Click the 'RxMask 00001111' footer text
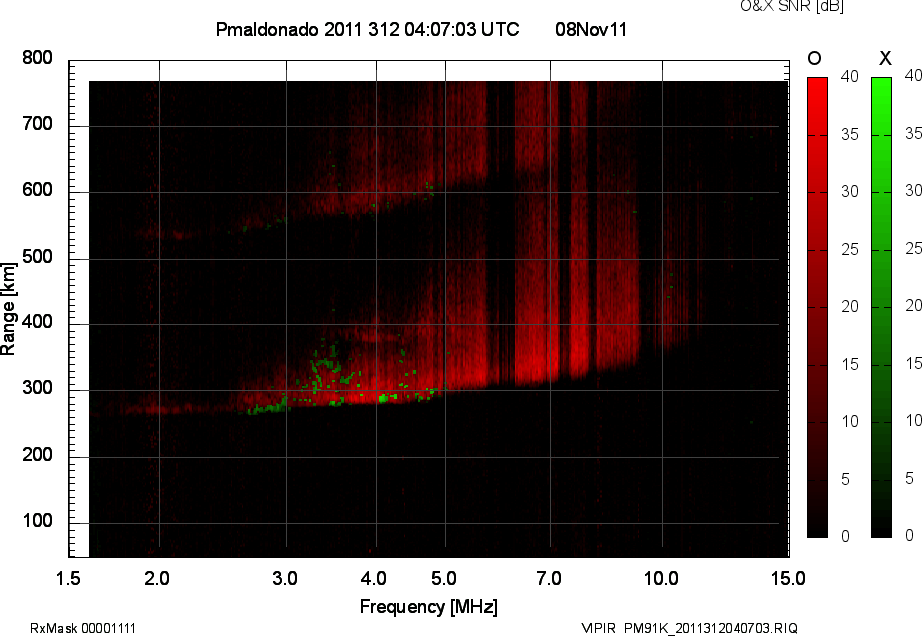 (83, 628)
